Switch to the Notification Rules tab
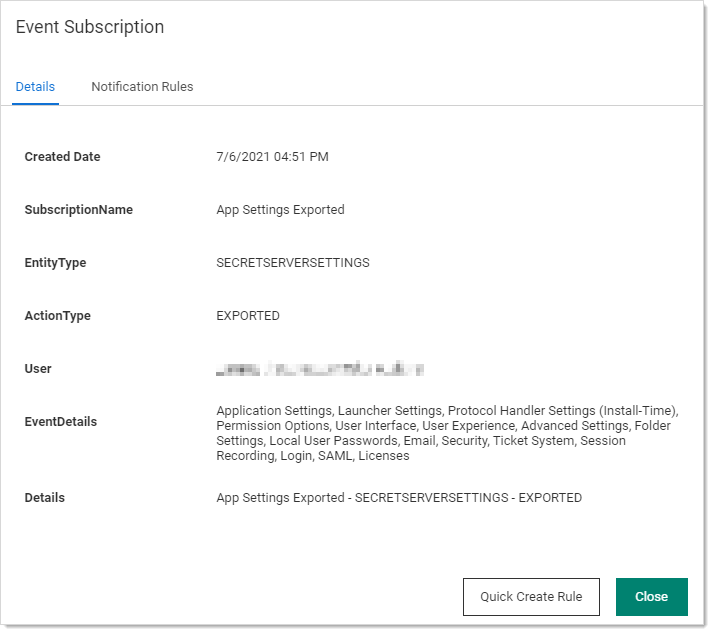The height and width of the screenshot is (633, 712). pyautogui.click(x=142, y=87)
